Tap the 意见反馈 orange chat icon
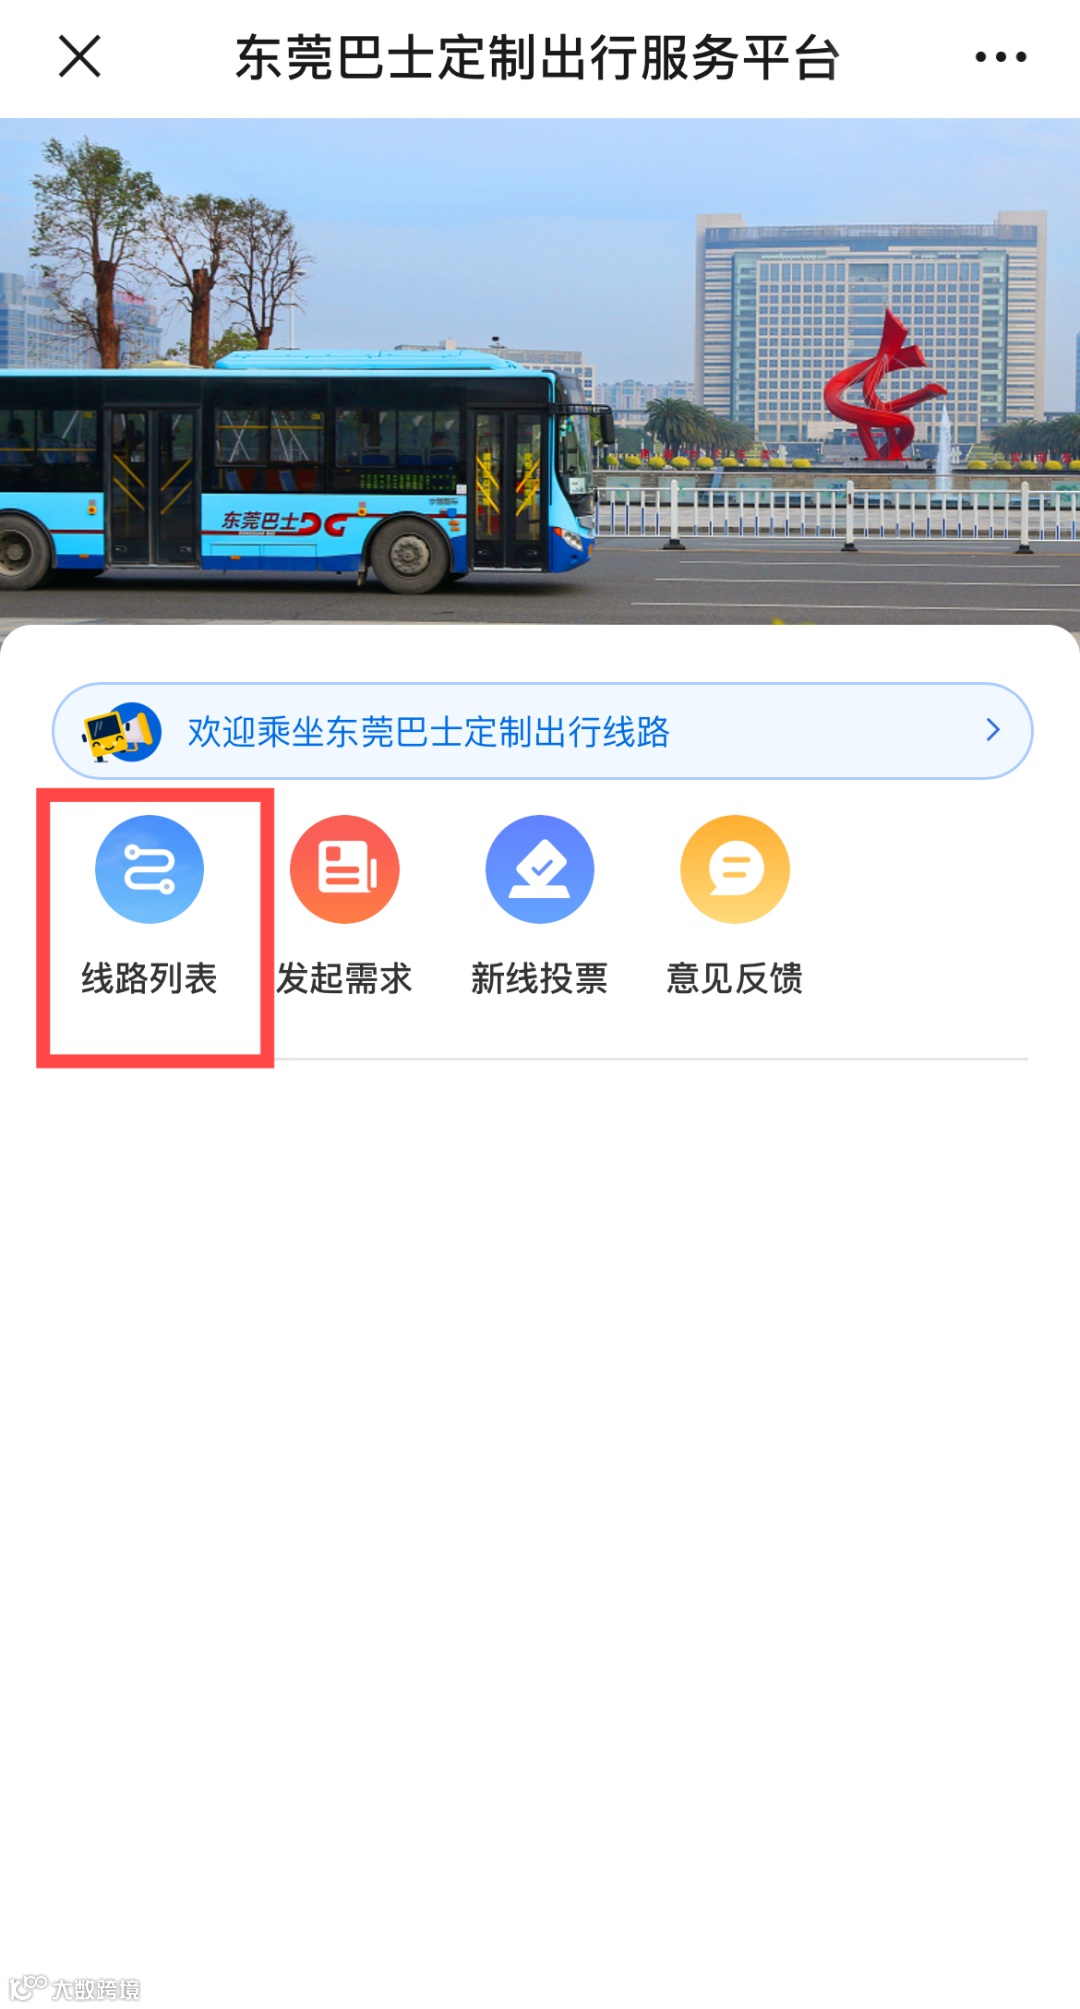 pyautogui.click(x=735, y=869)
